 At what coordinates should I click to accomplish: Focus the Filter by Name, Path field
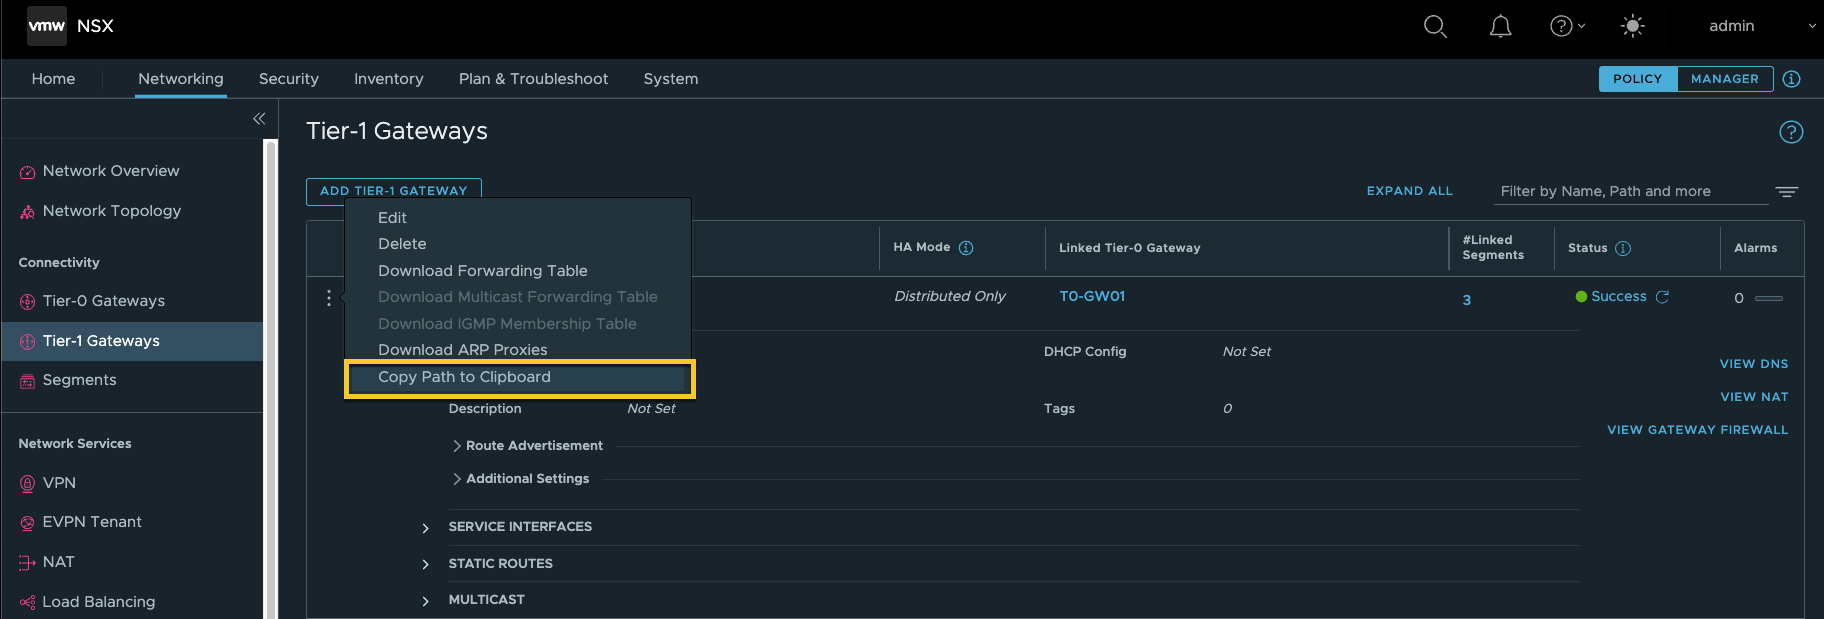tap(1630, 191)
